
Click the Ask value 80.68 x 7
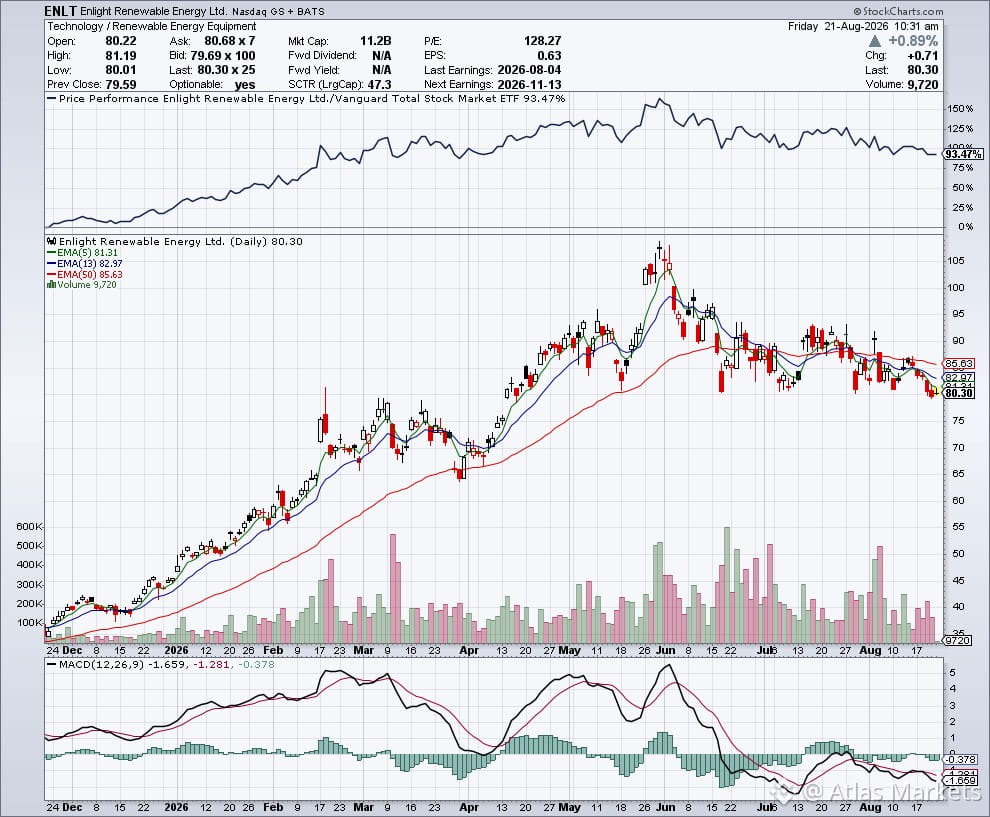pyautogui.click(x=230, y=41)
